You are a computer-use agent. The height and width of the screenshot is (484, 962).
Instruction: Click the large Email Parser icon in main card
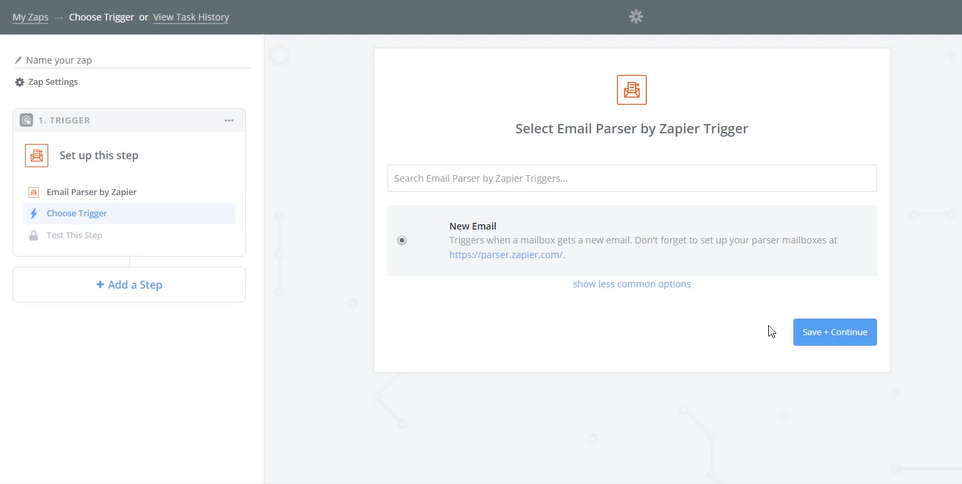tap(631, 90)
